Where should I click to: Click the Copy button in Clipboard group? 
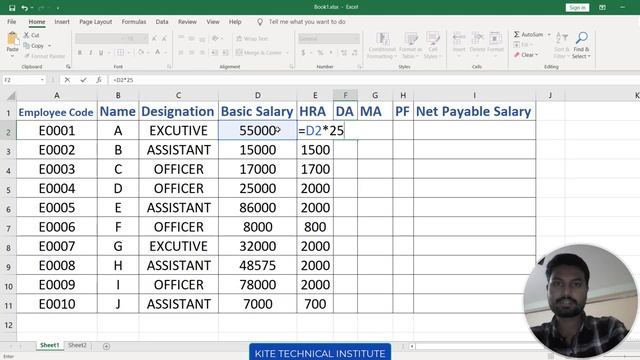pos(33,46)
